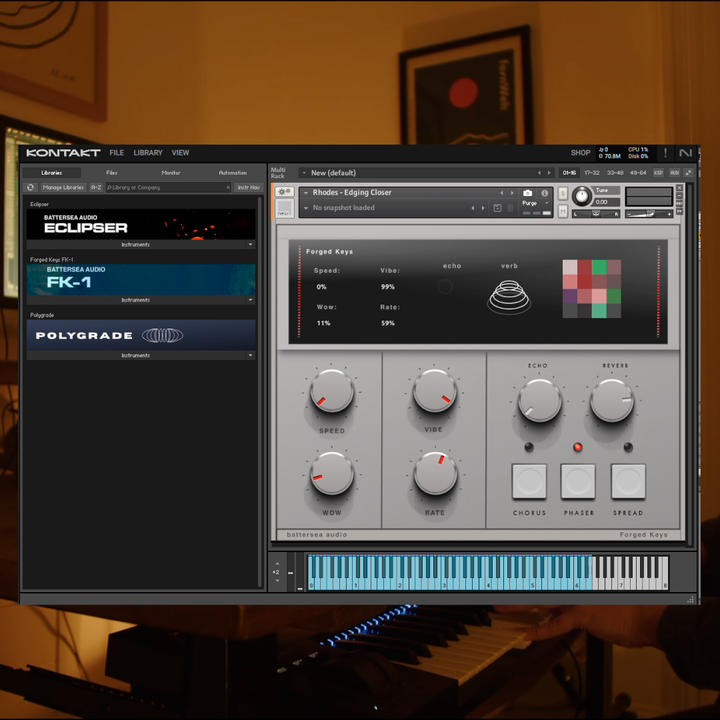
Task: Open the Purge dropdown menu
Action: pos(531,203)
